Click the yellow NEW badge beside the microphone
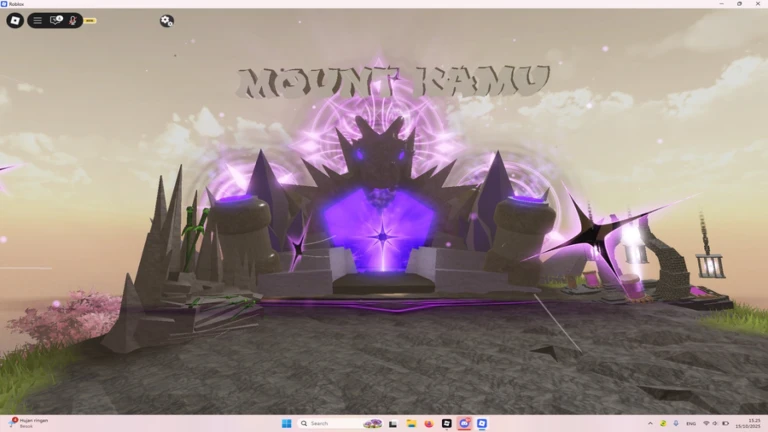Image resolution: width=768 pixels, height=432 pixels. click(x=90, y=21)
